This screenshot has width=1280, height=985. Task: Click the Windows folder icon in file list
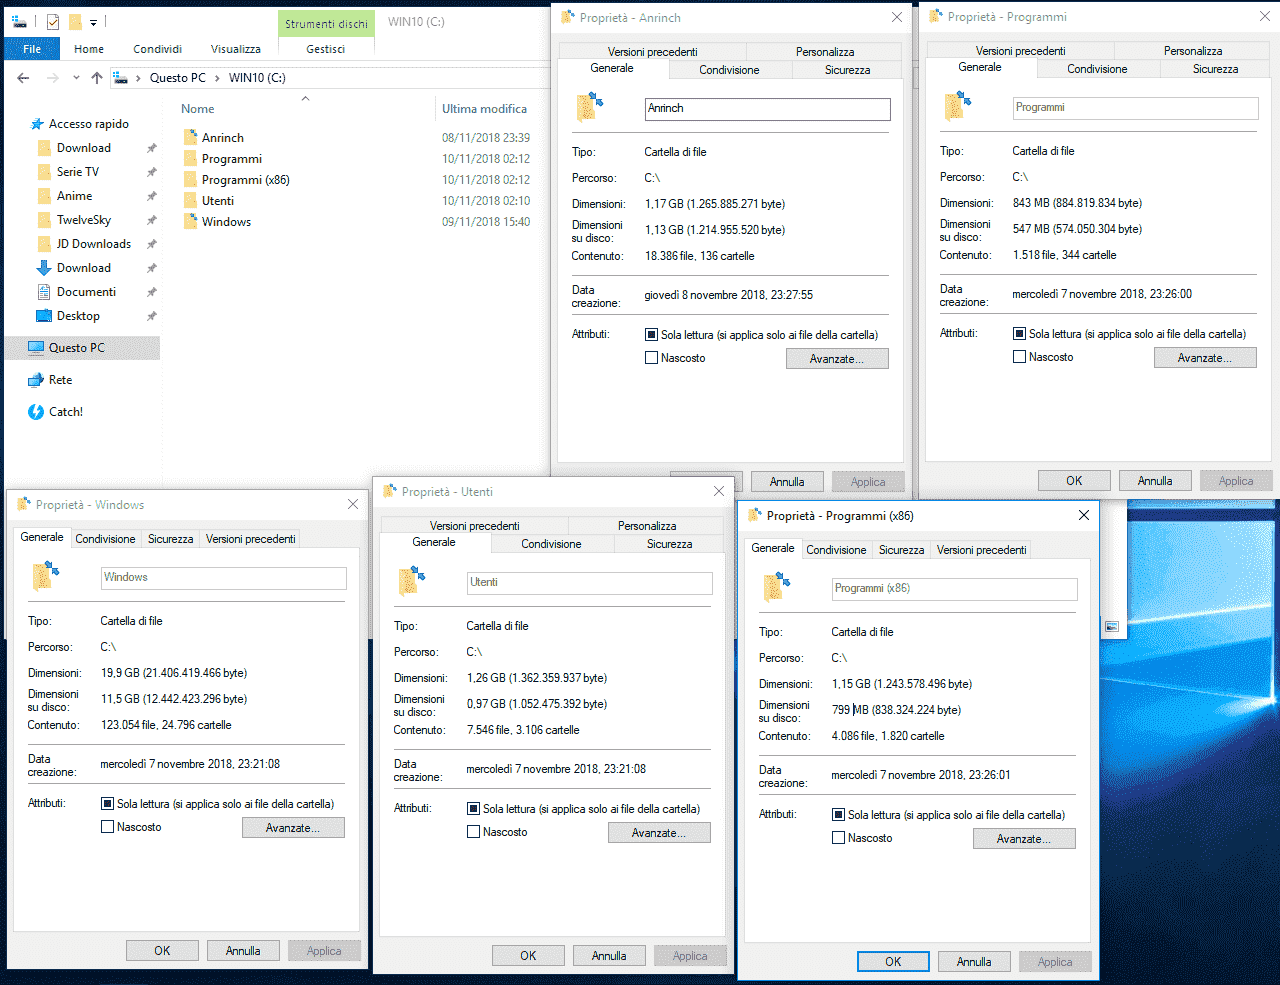click(190, 221)
